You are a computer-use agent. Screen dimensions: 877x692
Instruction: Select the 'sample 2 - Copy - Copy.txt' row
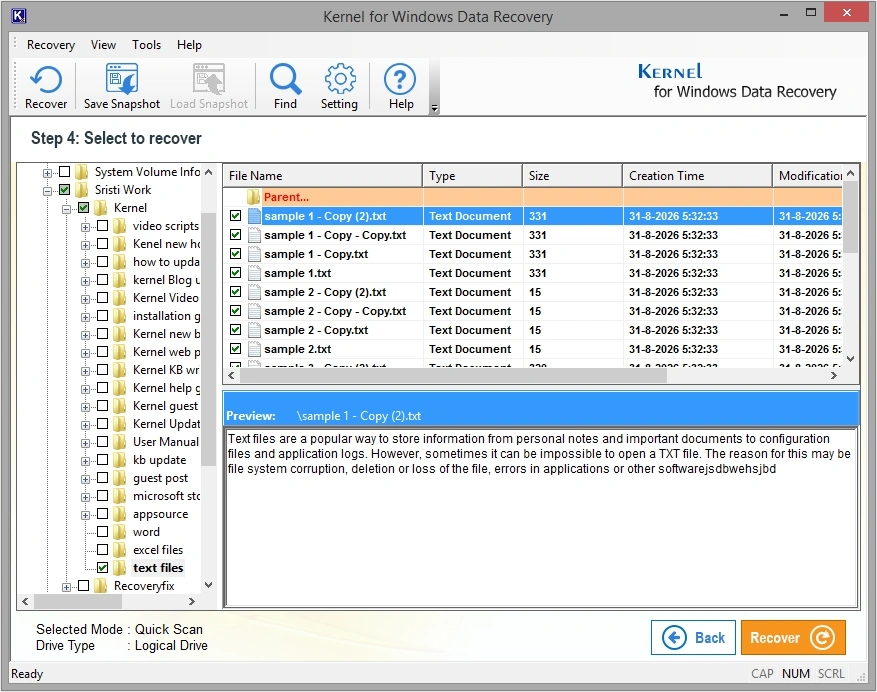(532, 311)
